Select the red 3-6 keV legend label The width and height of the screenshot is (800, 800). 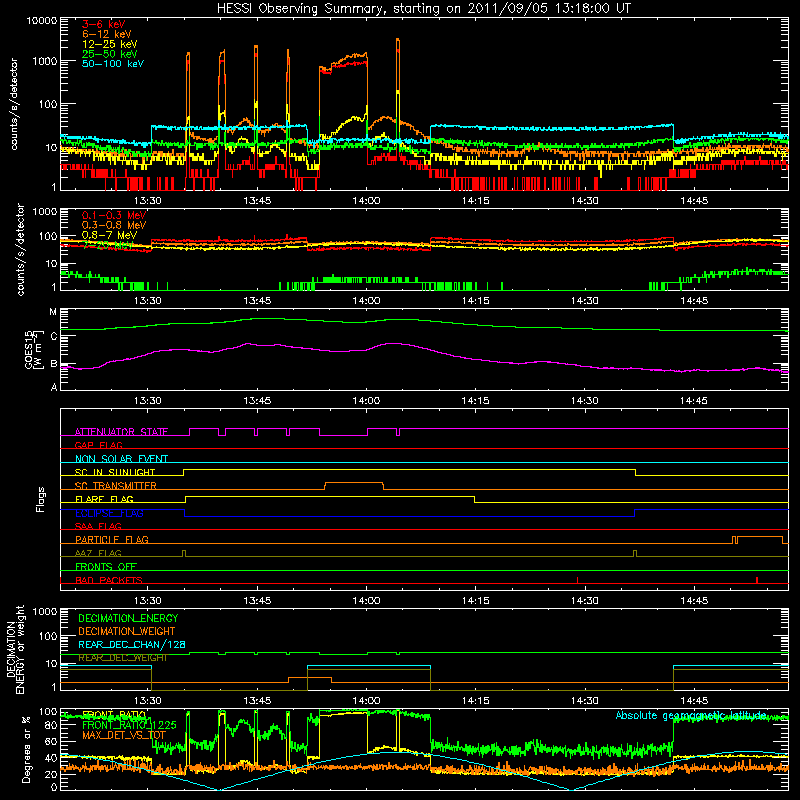point(103,24)
